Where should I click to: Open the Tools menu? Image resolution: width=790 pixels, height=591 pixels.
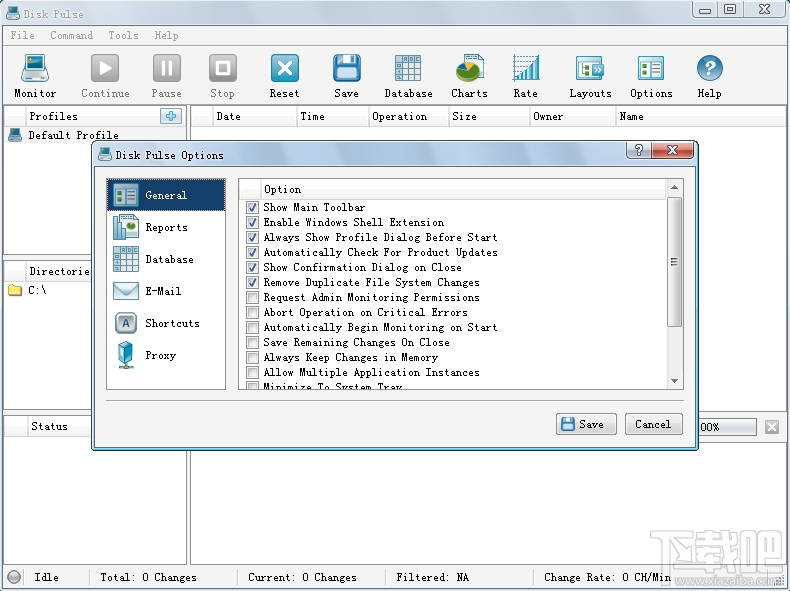[123, 35]
